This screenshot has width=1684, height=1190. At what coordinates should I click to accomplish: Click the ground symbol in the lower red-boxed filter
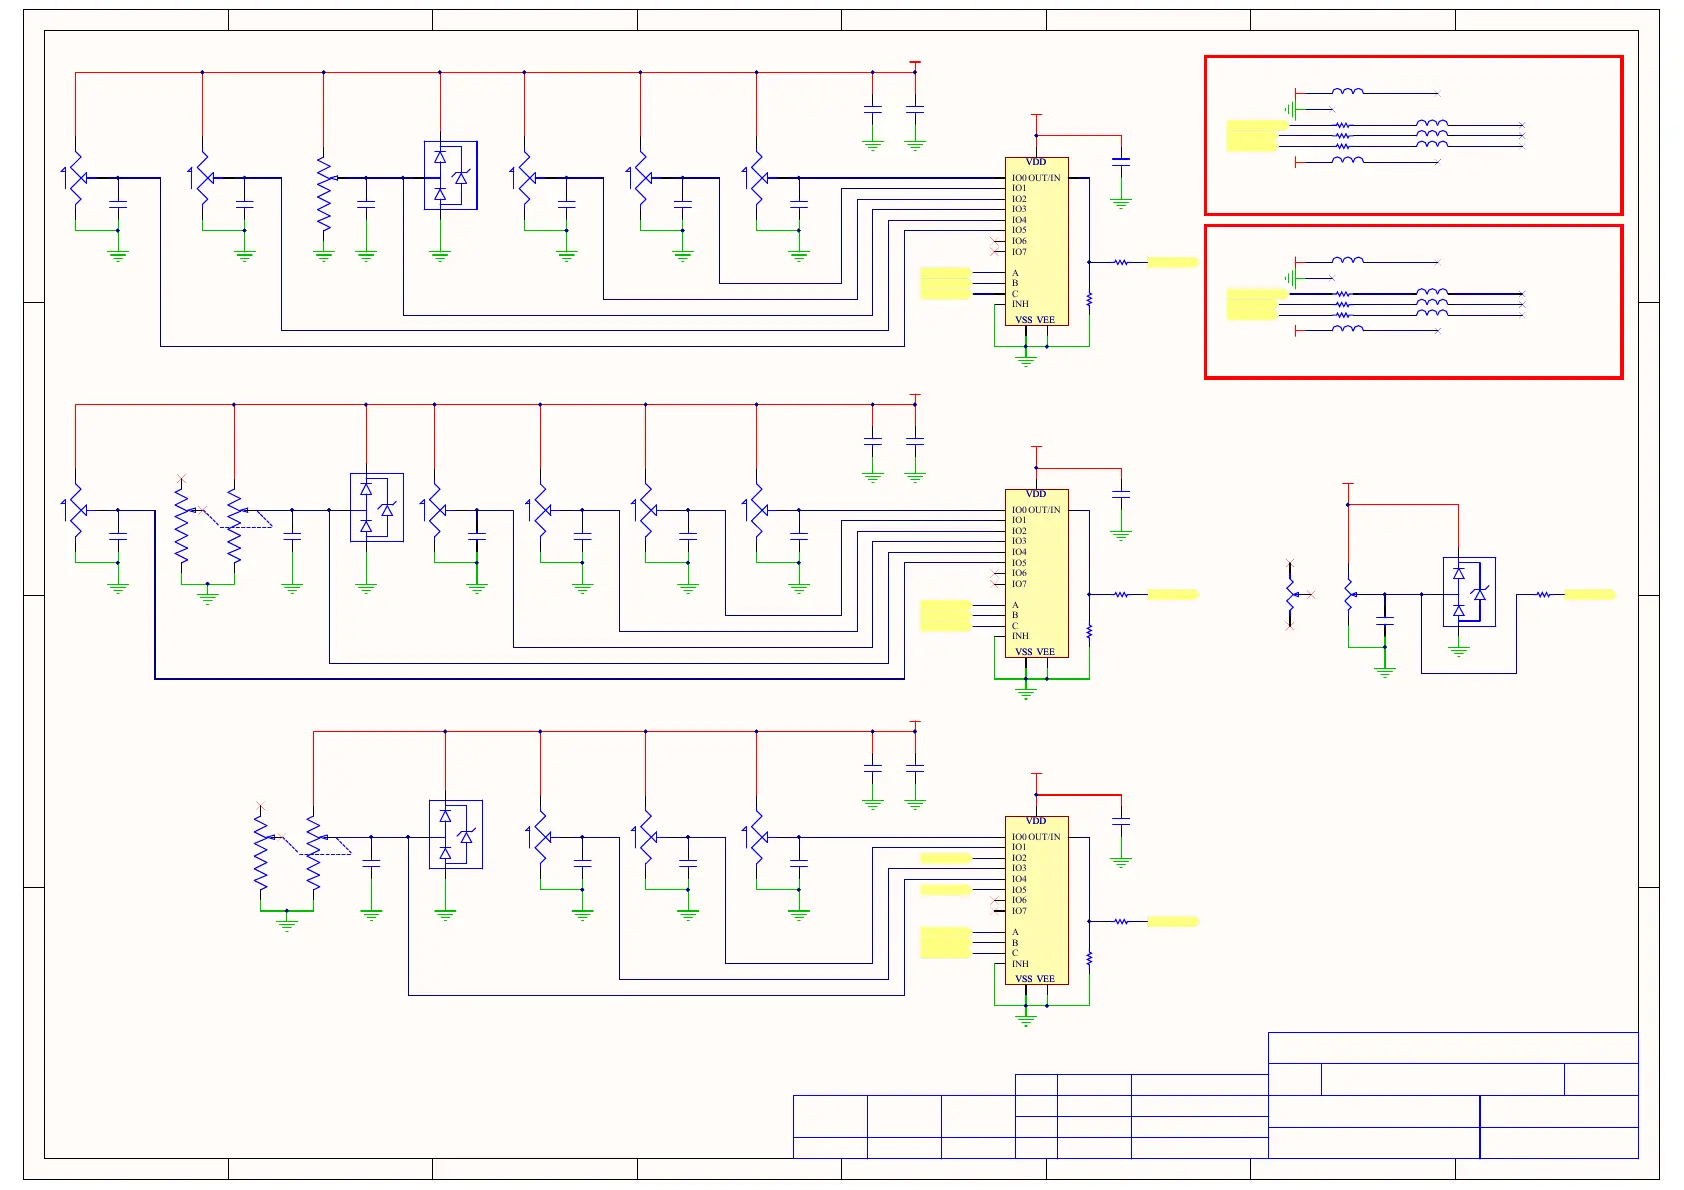point(1291,278)
